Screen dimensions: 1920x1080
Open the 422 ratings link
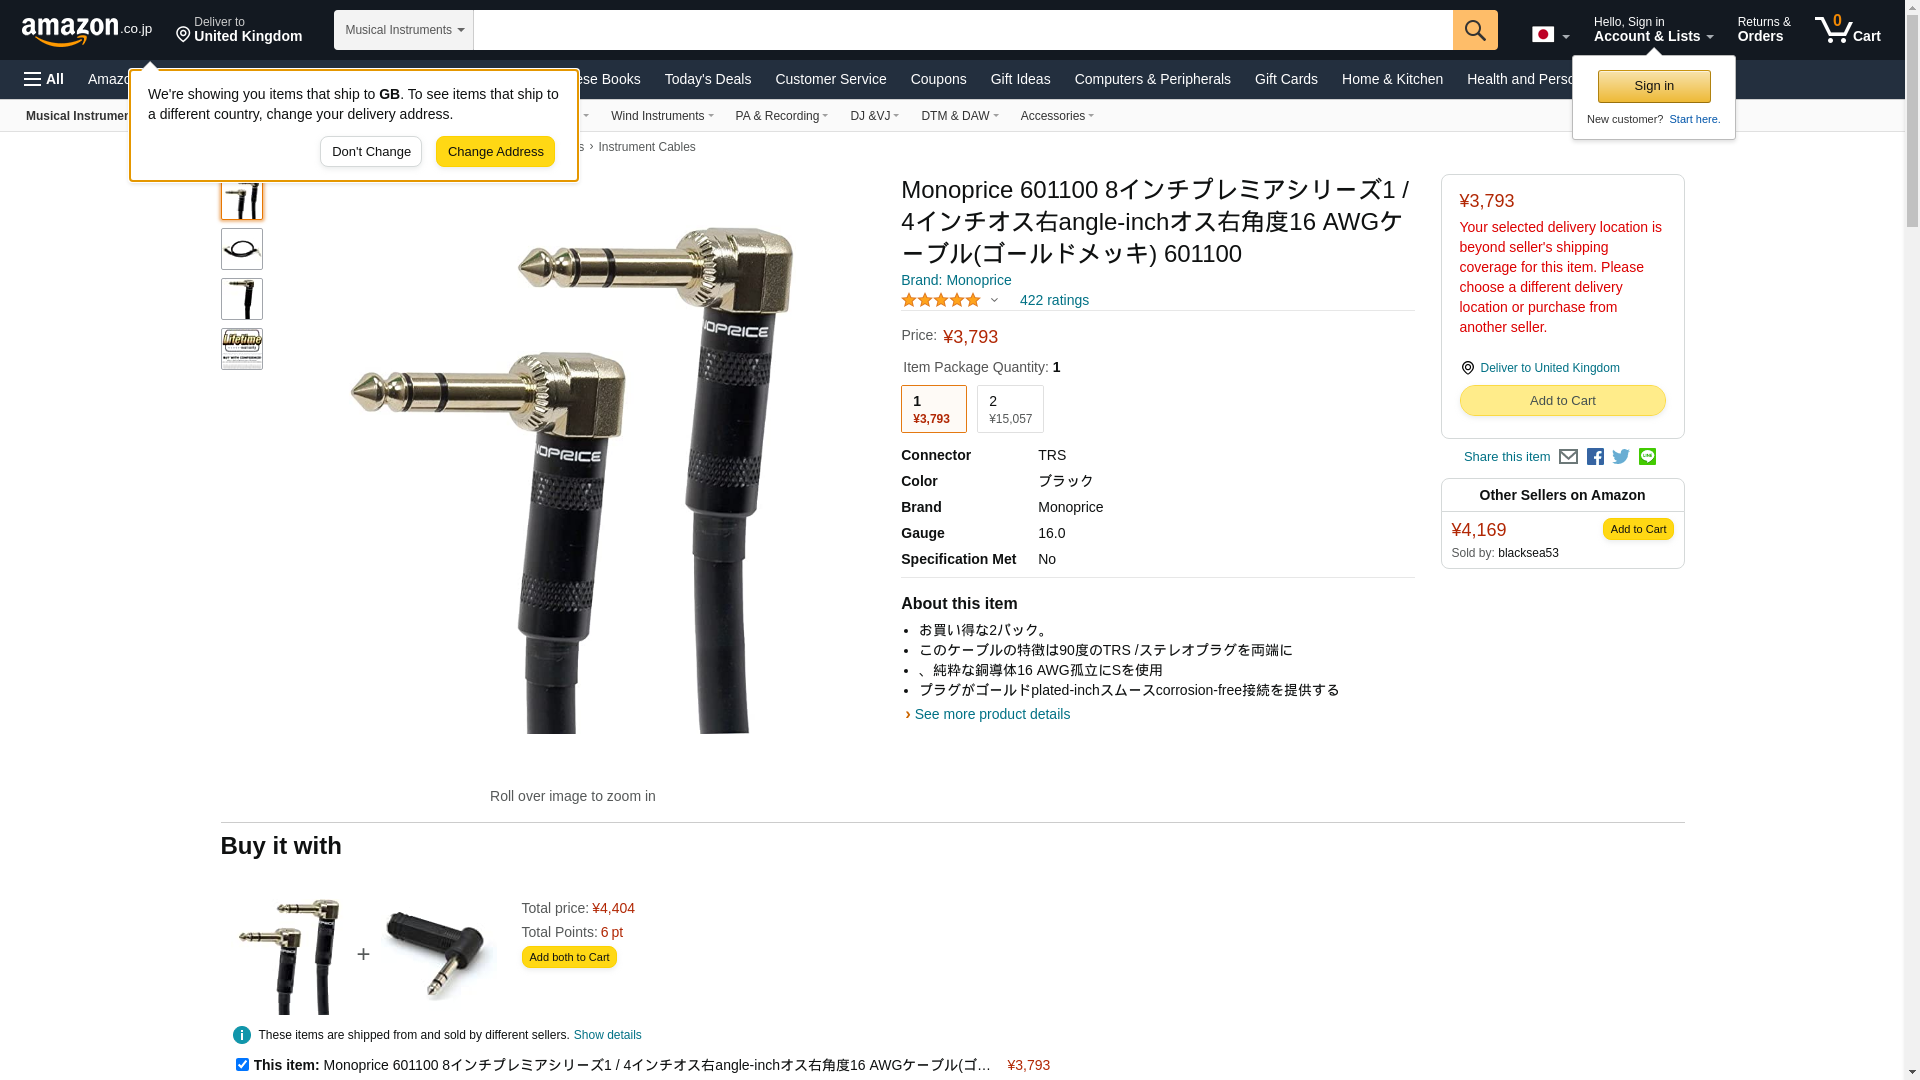point(1054,300)
